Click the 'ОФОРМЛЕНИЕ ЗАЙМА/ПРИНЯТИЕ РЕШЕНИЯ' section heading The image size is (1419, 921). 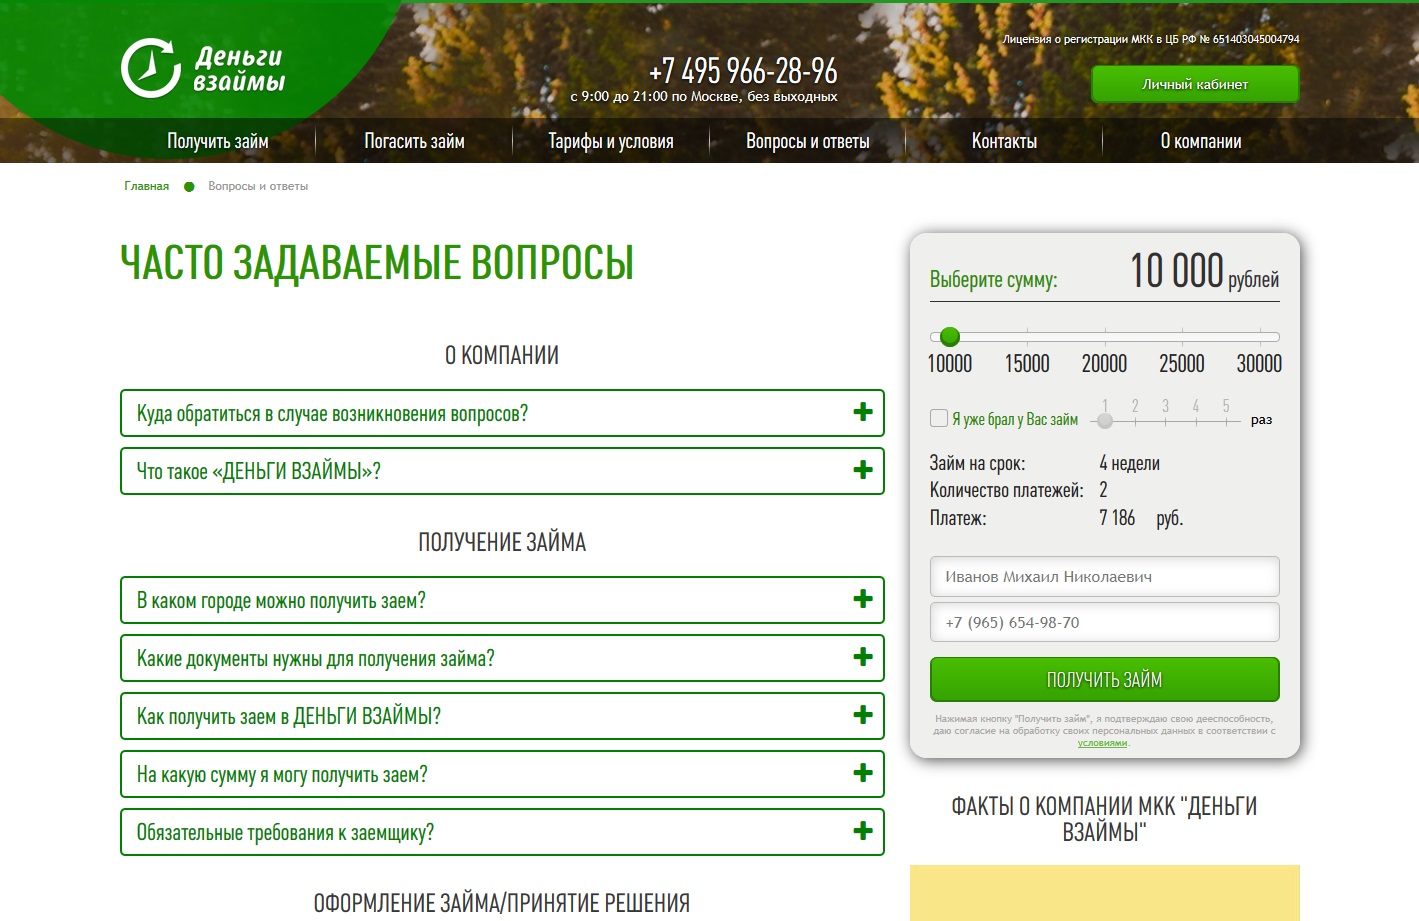(502, 903)
